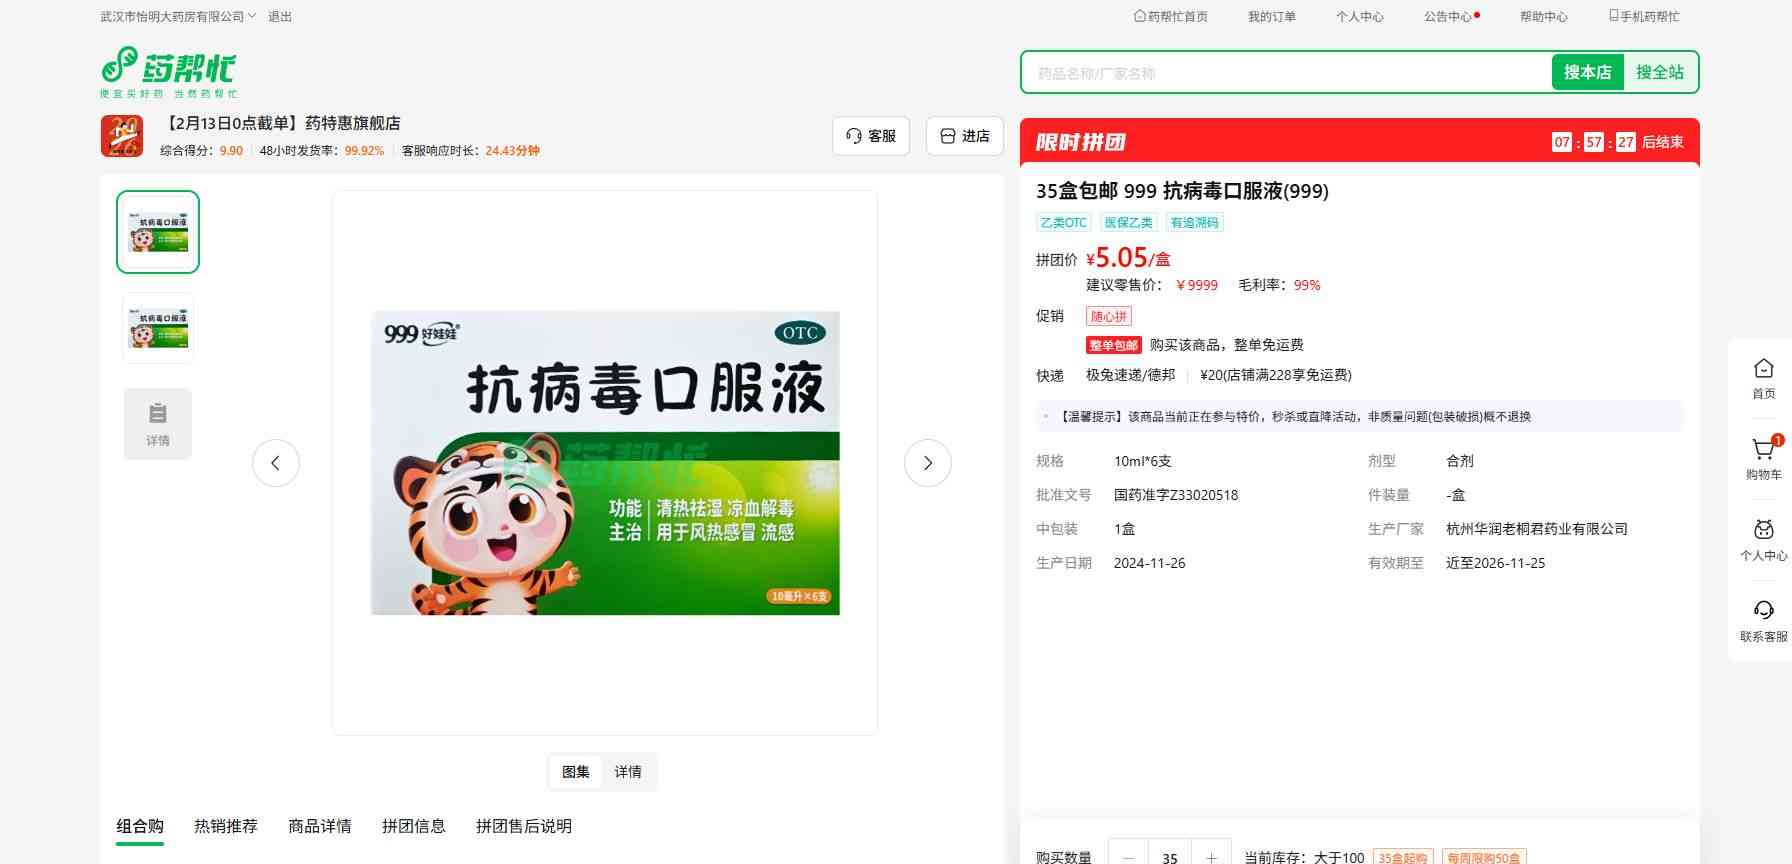The image size is (1792, 864).
Task: Open the 详情 thumbnail icon on left
Action: [x=158, y=424]
